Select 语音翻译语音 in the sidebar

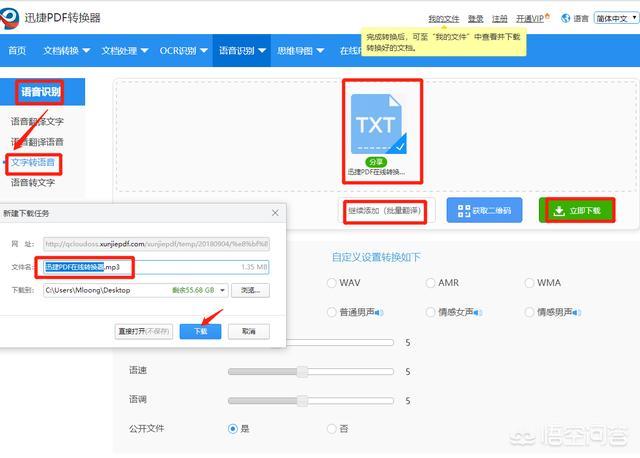[37, 142]
